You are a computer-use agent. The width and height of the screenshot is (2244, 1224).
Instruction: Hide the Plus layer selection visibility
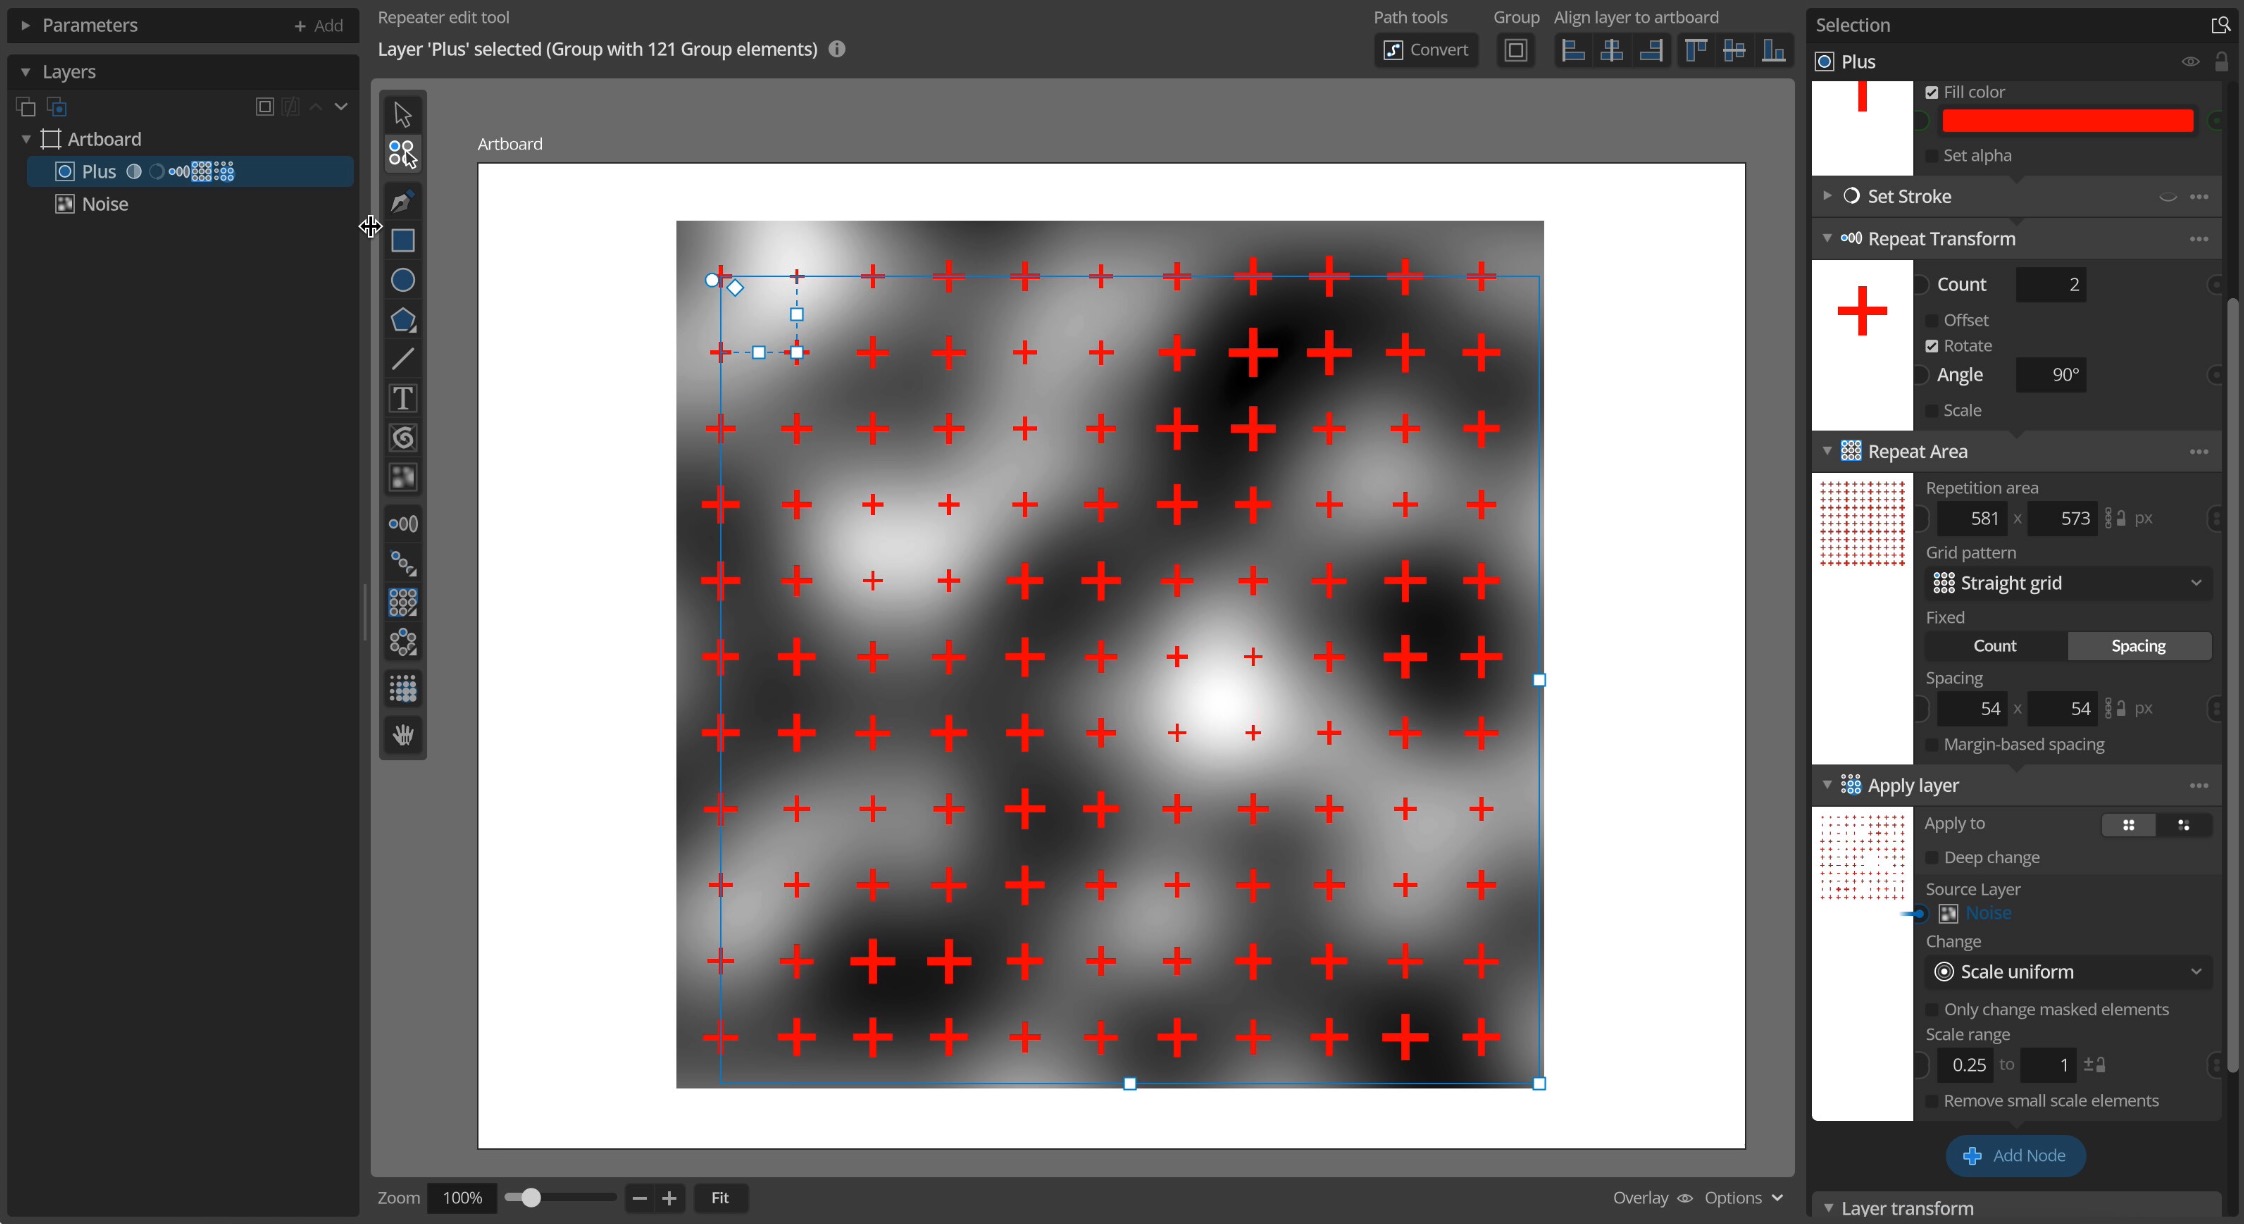coord(2191,61)
